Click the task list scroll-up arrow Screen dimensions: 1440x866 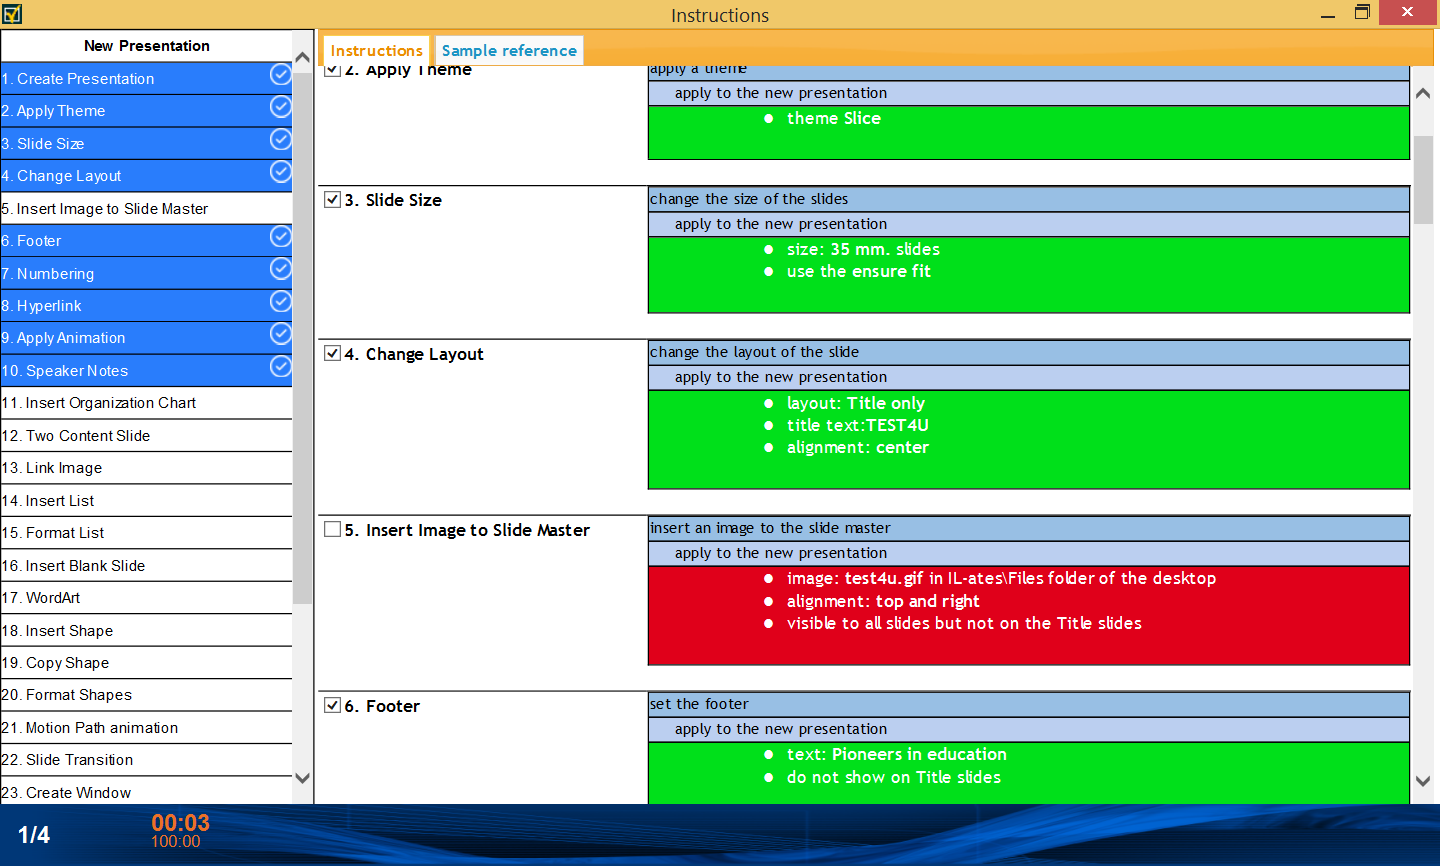(303, 58)
